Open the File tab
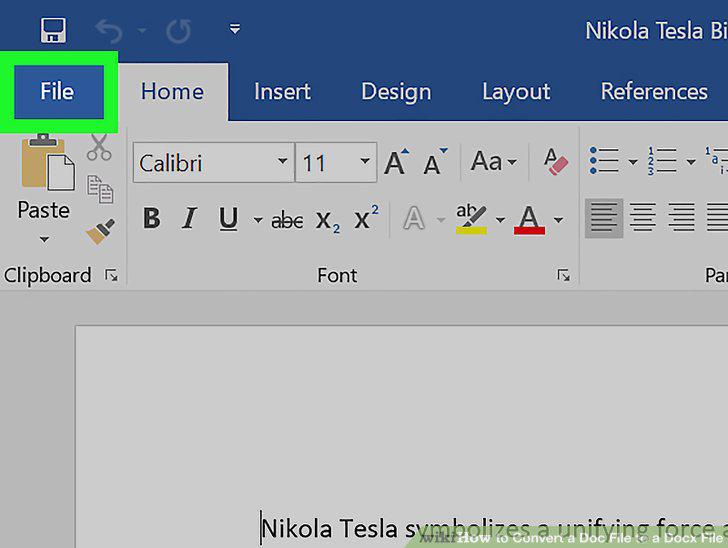Screen dimensions: 728x548 click(58, 91)
